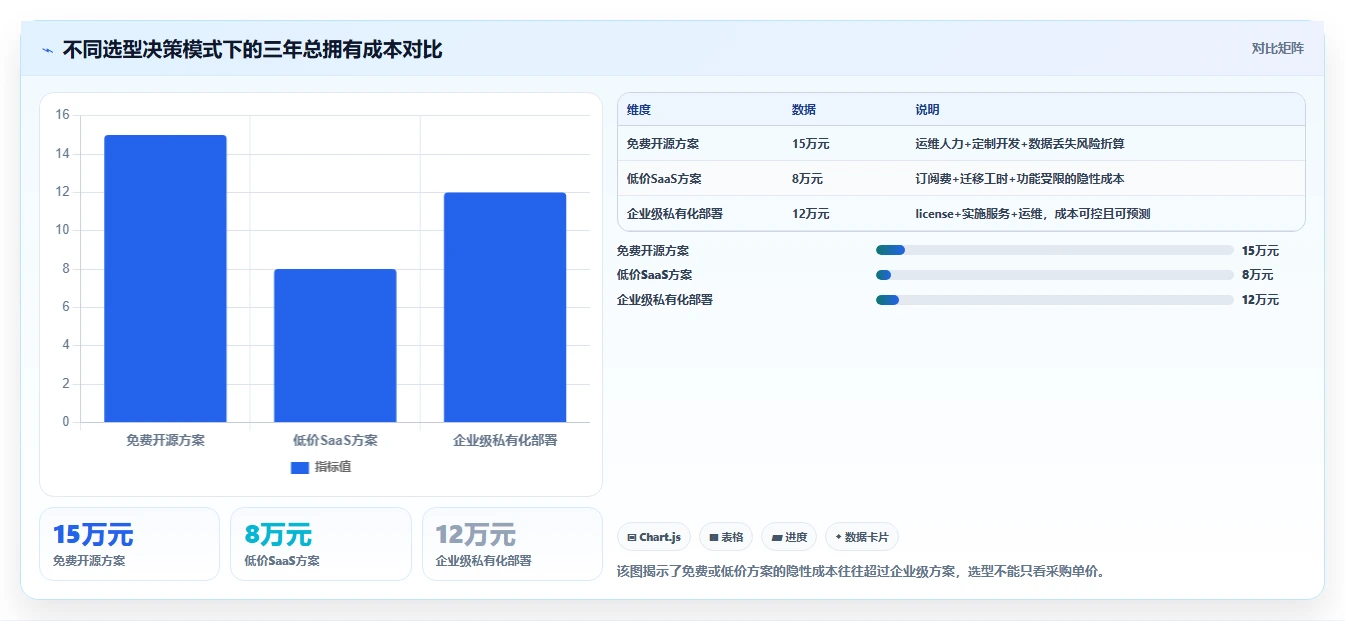Click the 免费开源方案 progress bar
Image resolution: width=1345 pixels, height=621 pixels.
[1054, 250]
